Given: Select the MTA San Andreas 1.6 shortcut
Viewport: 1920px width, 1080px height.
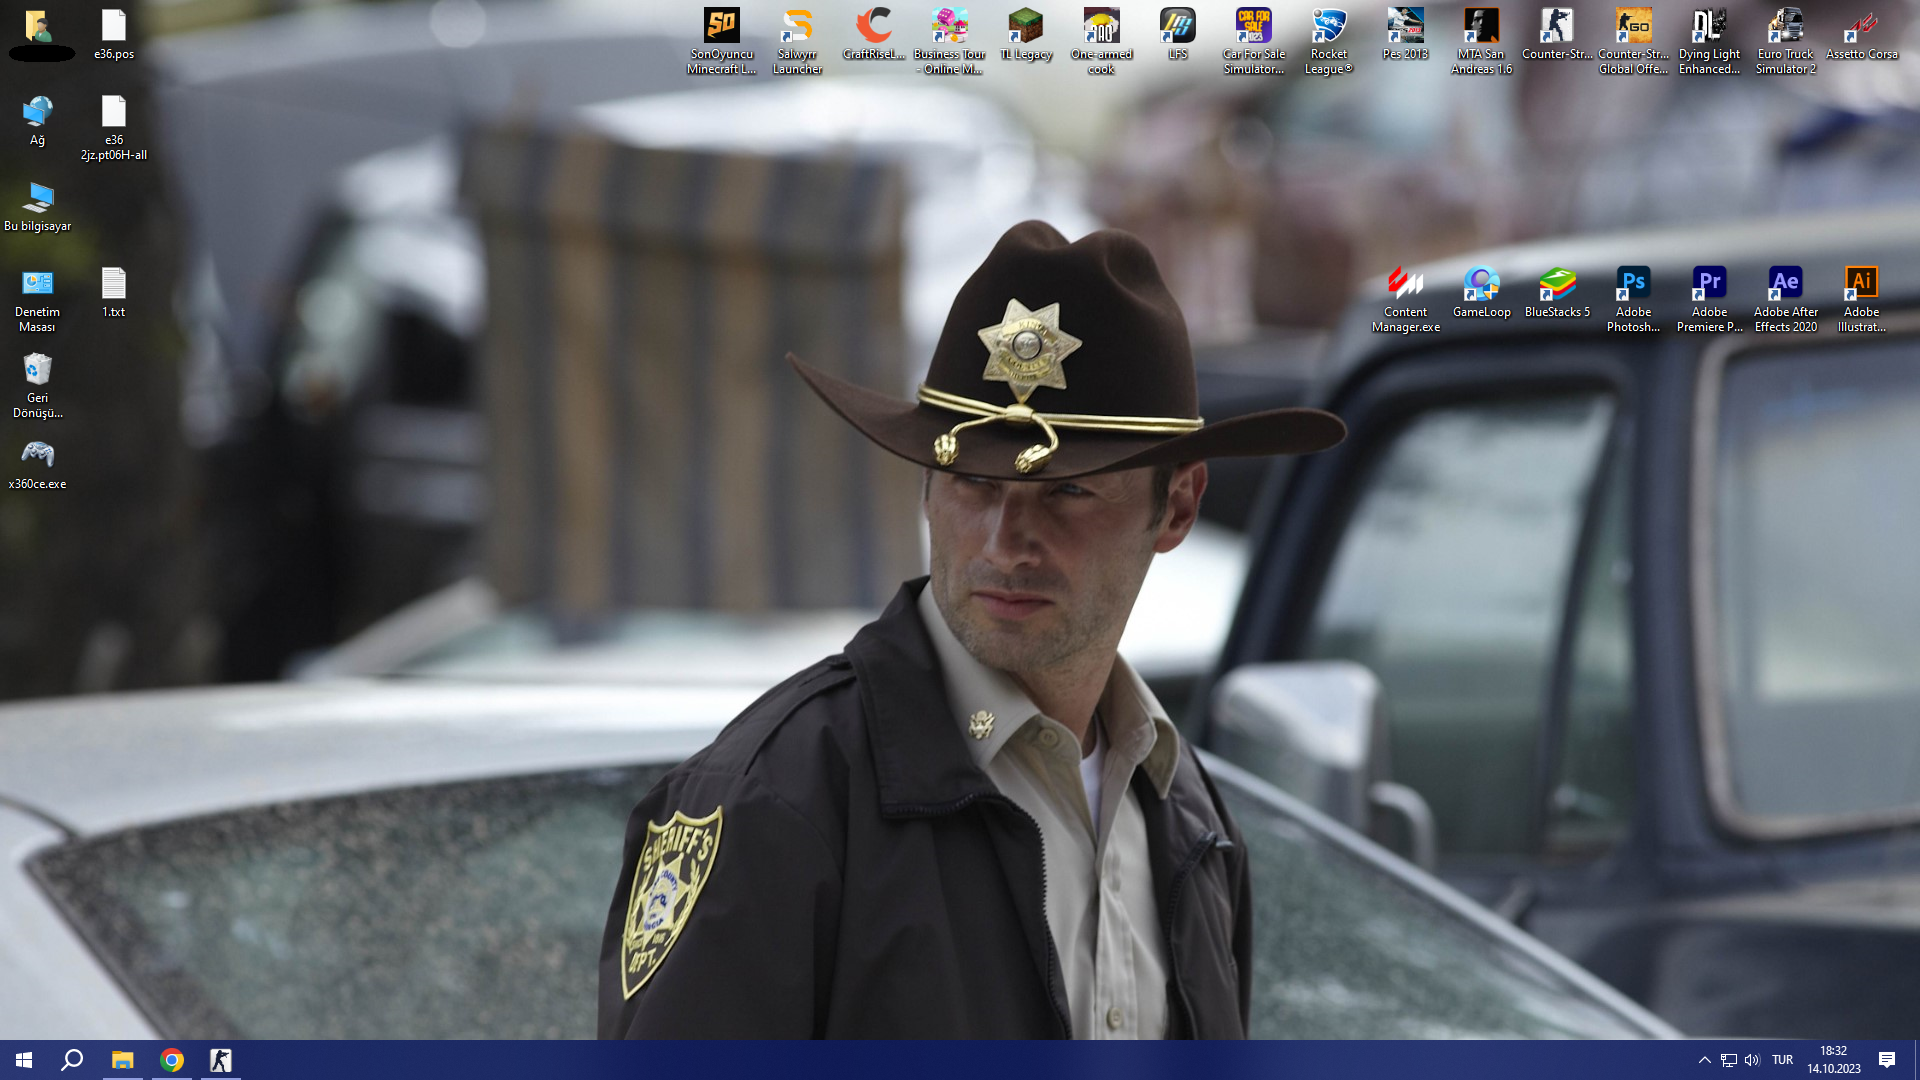Looking at the screenshot, I should (x=1482, y=42).
